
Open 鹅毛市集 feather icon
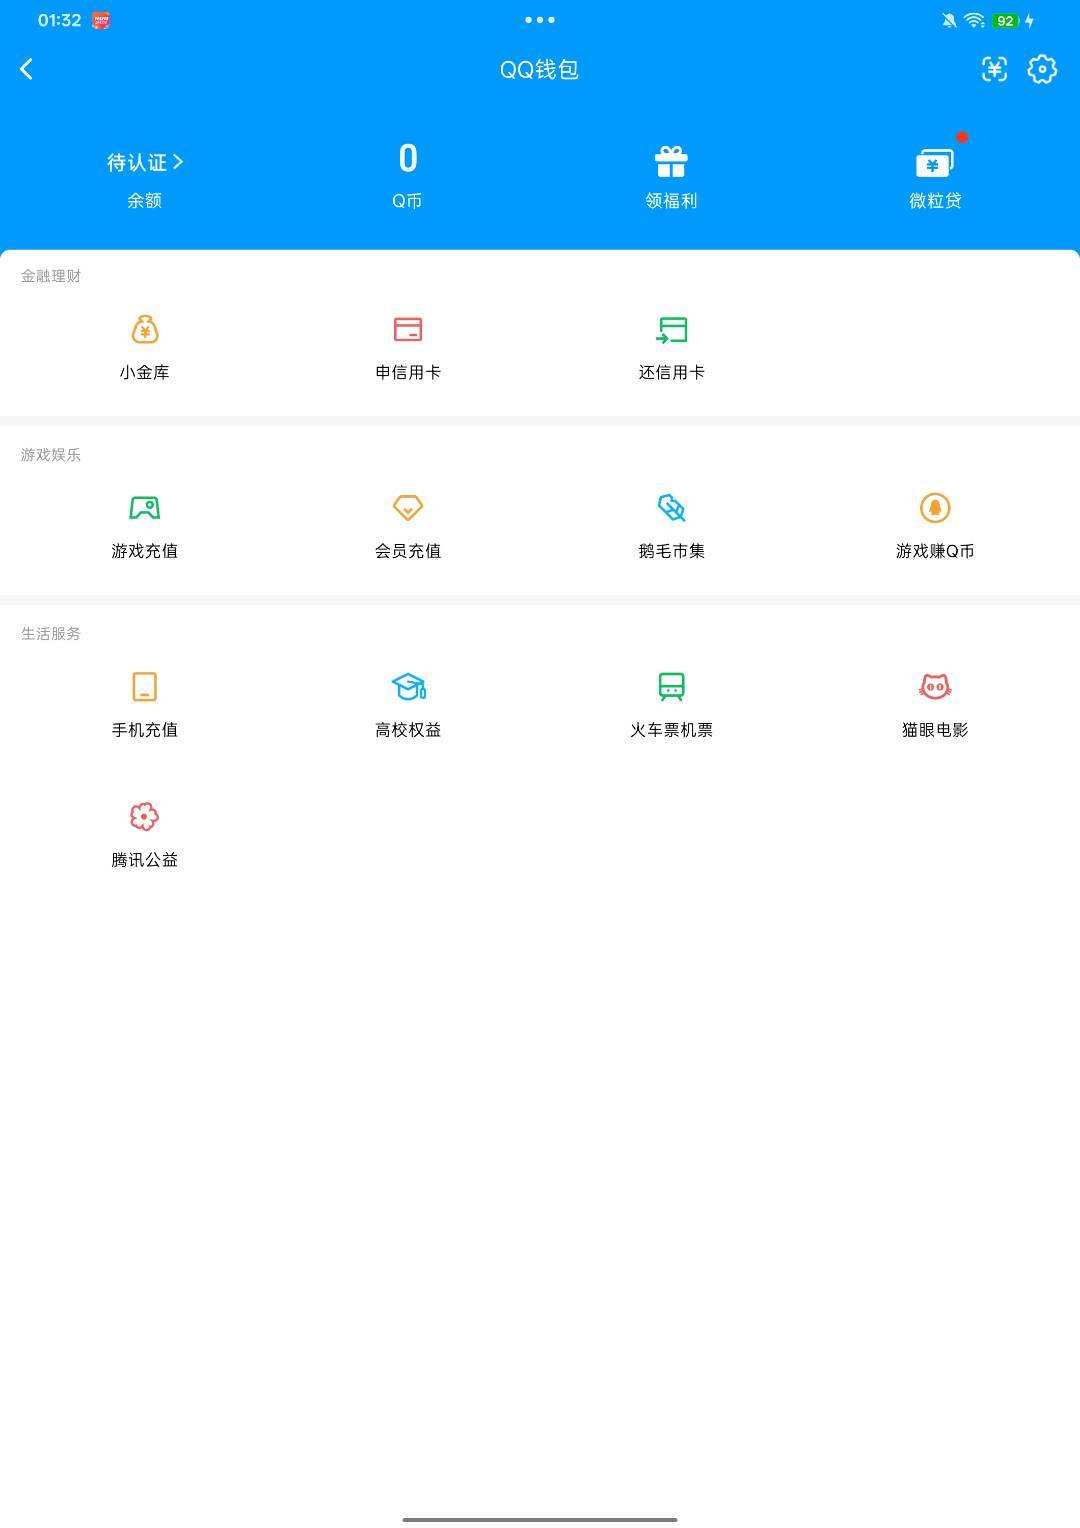671,508
